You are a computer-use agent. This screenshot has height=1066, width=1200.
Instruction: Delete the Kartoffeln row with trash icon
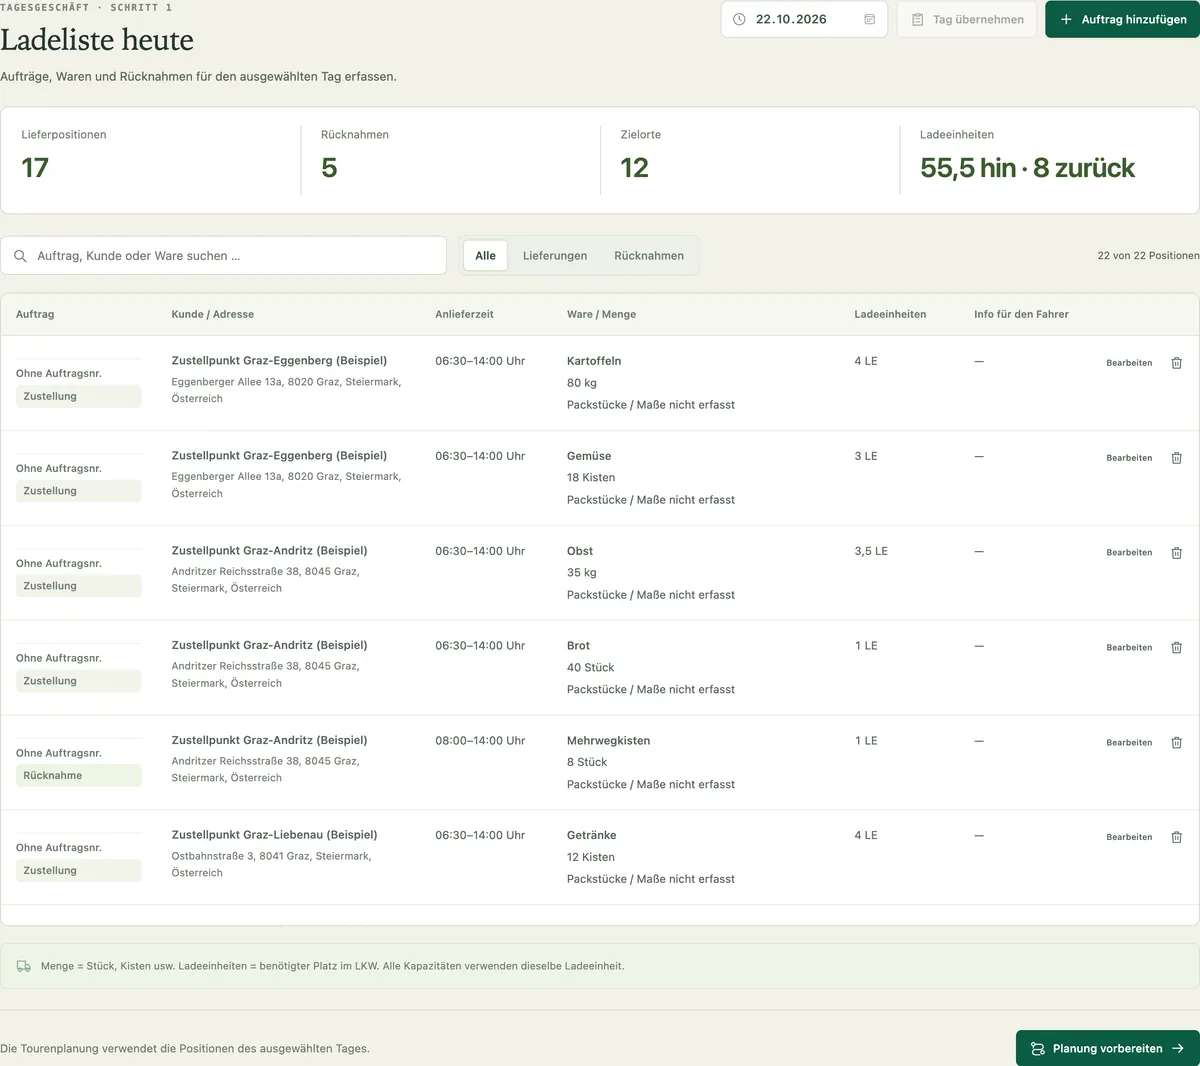1176,363
